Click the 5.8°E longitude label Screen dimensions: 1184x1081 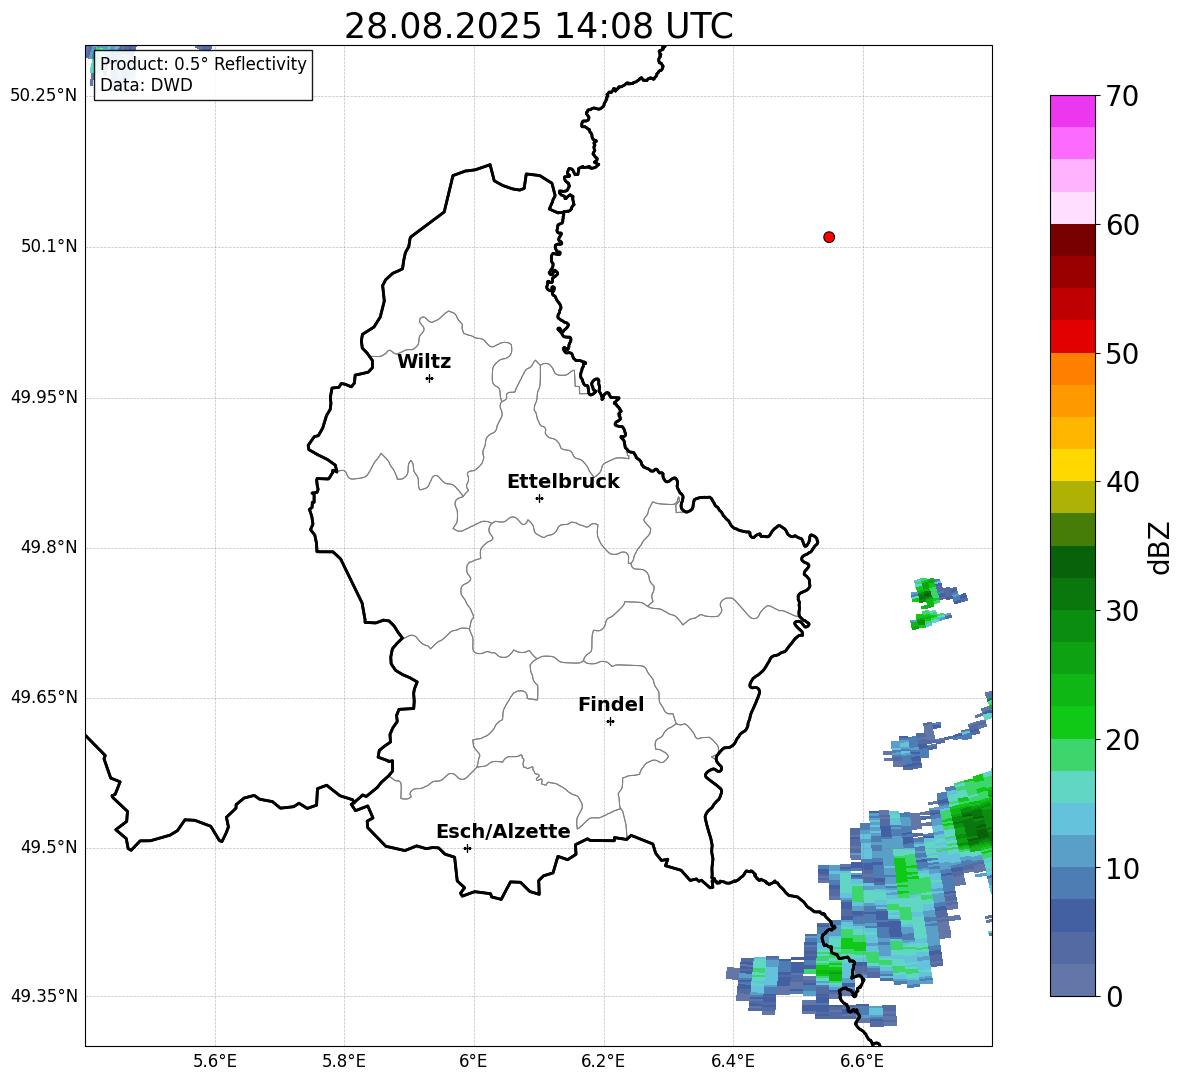(x=344, y=1061)
